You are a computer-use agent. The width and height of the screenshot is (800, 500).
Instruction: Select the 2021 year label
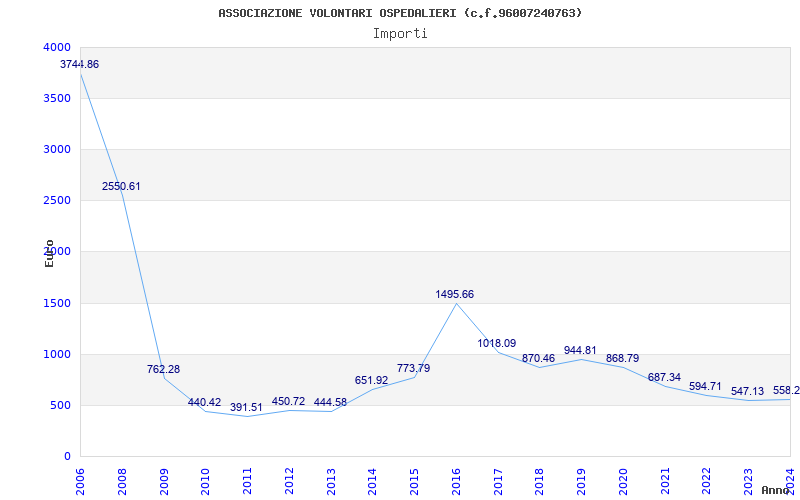[x=665, y=481]
